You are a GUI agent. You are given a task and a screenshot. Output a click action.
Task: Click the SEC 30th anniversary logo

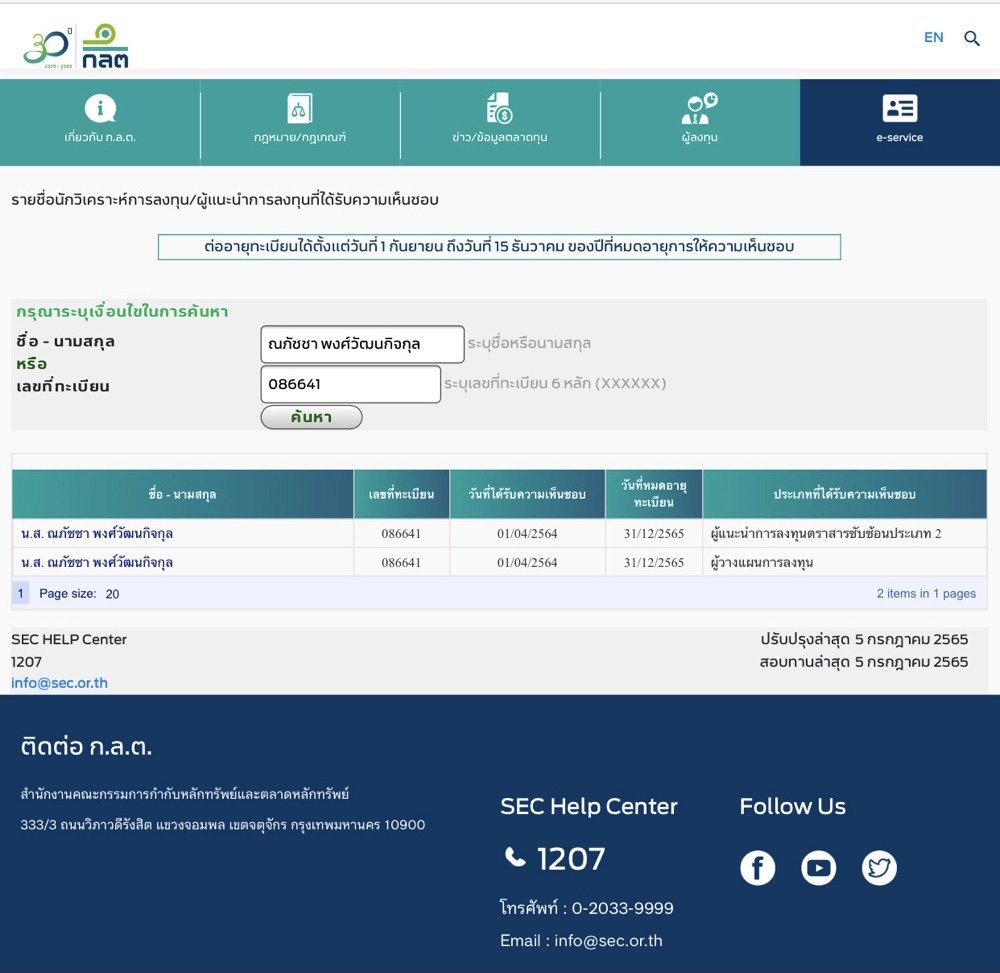tap(75, 46)
